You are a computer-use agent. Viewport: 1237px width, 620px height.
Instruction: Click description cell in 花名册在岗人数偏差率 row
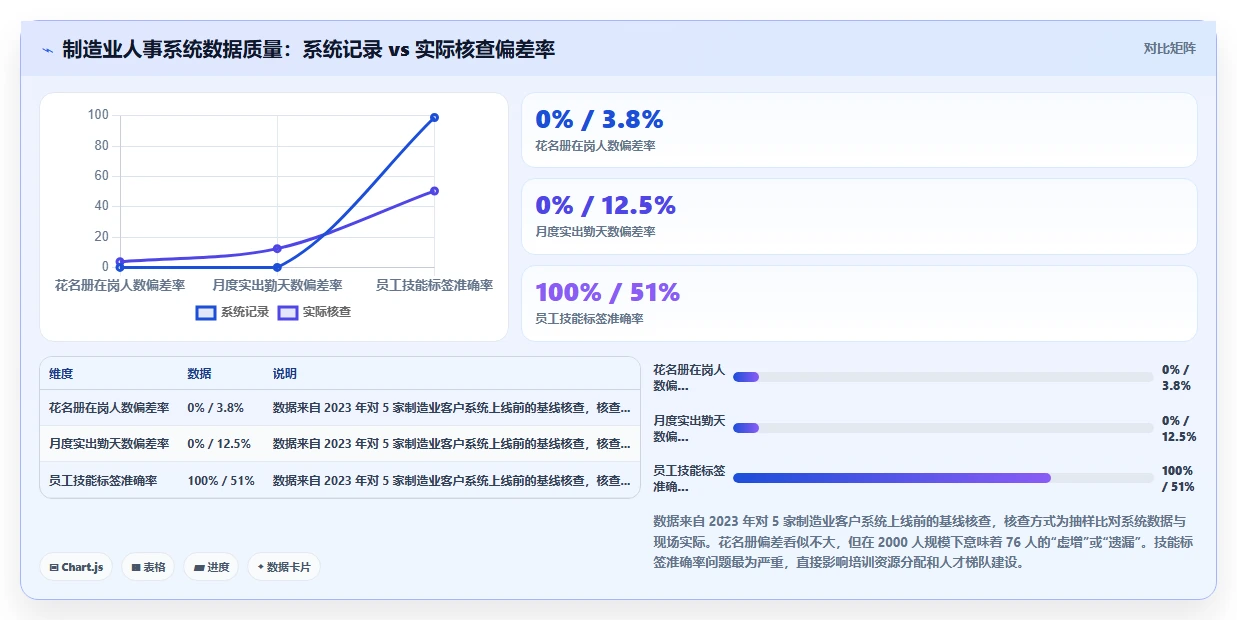pos(452,408)
